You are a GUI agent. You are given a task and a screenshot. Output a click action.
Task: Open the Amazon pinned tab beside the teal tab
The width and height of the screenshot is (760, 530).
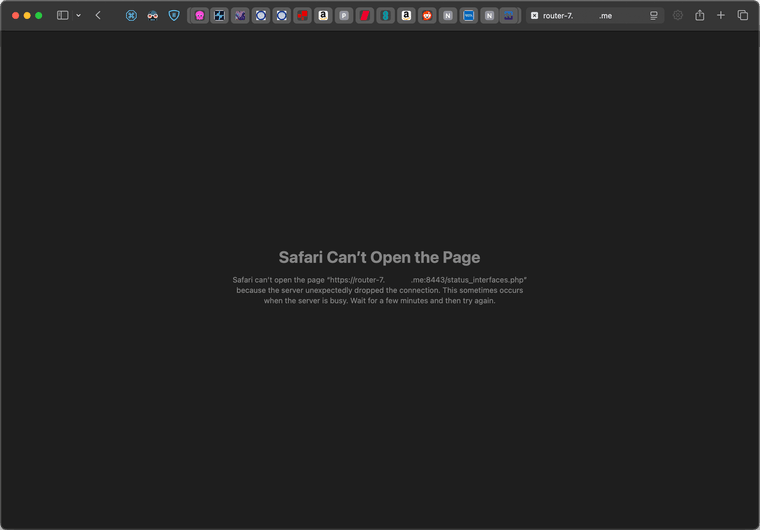tap(406, 16)
